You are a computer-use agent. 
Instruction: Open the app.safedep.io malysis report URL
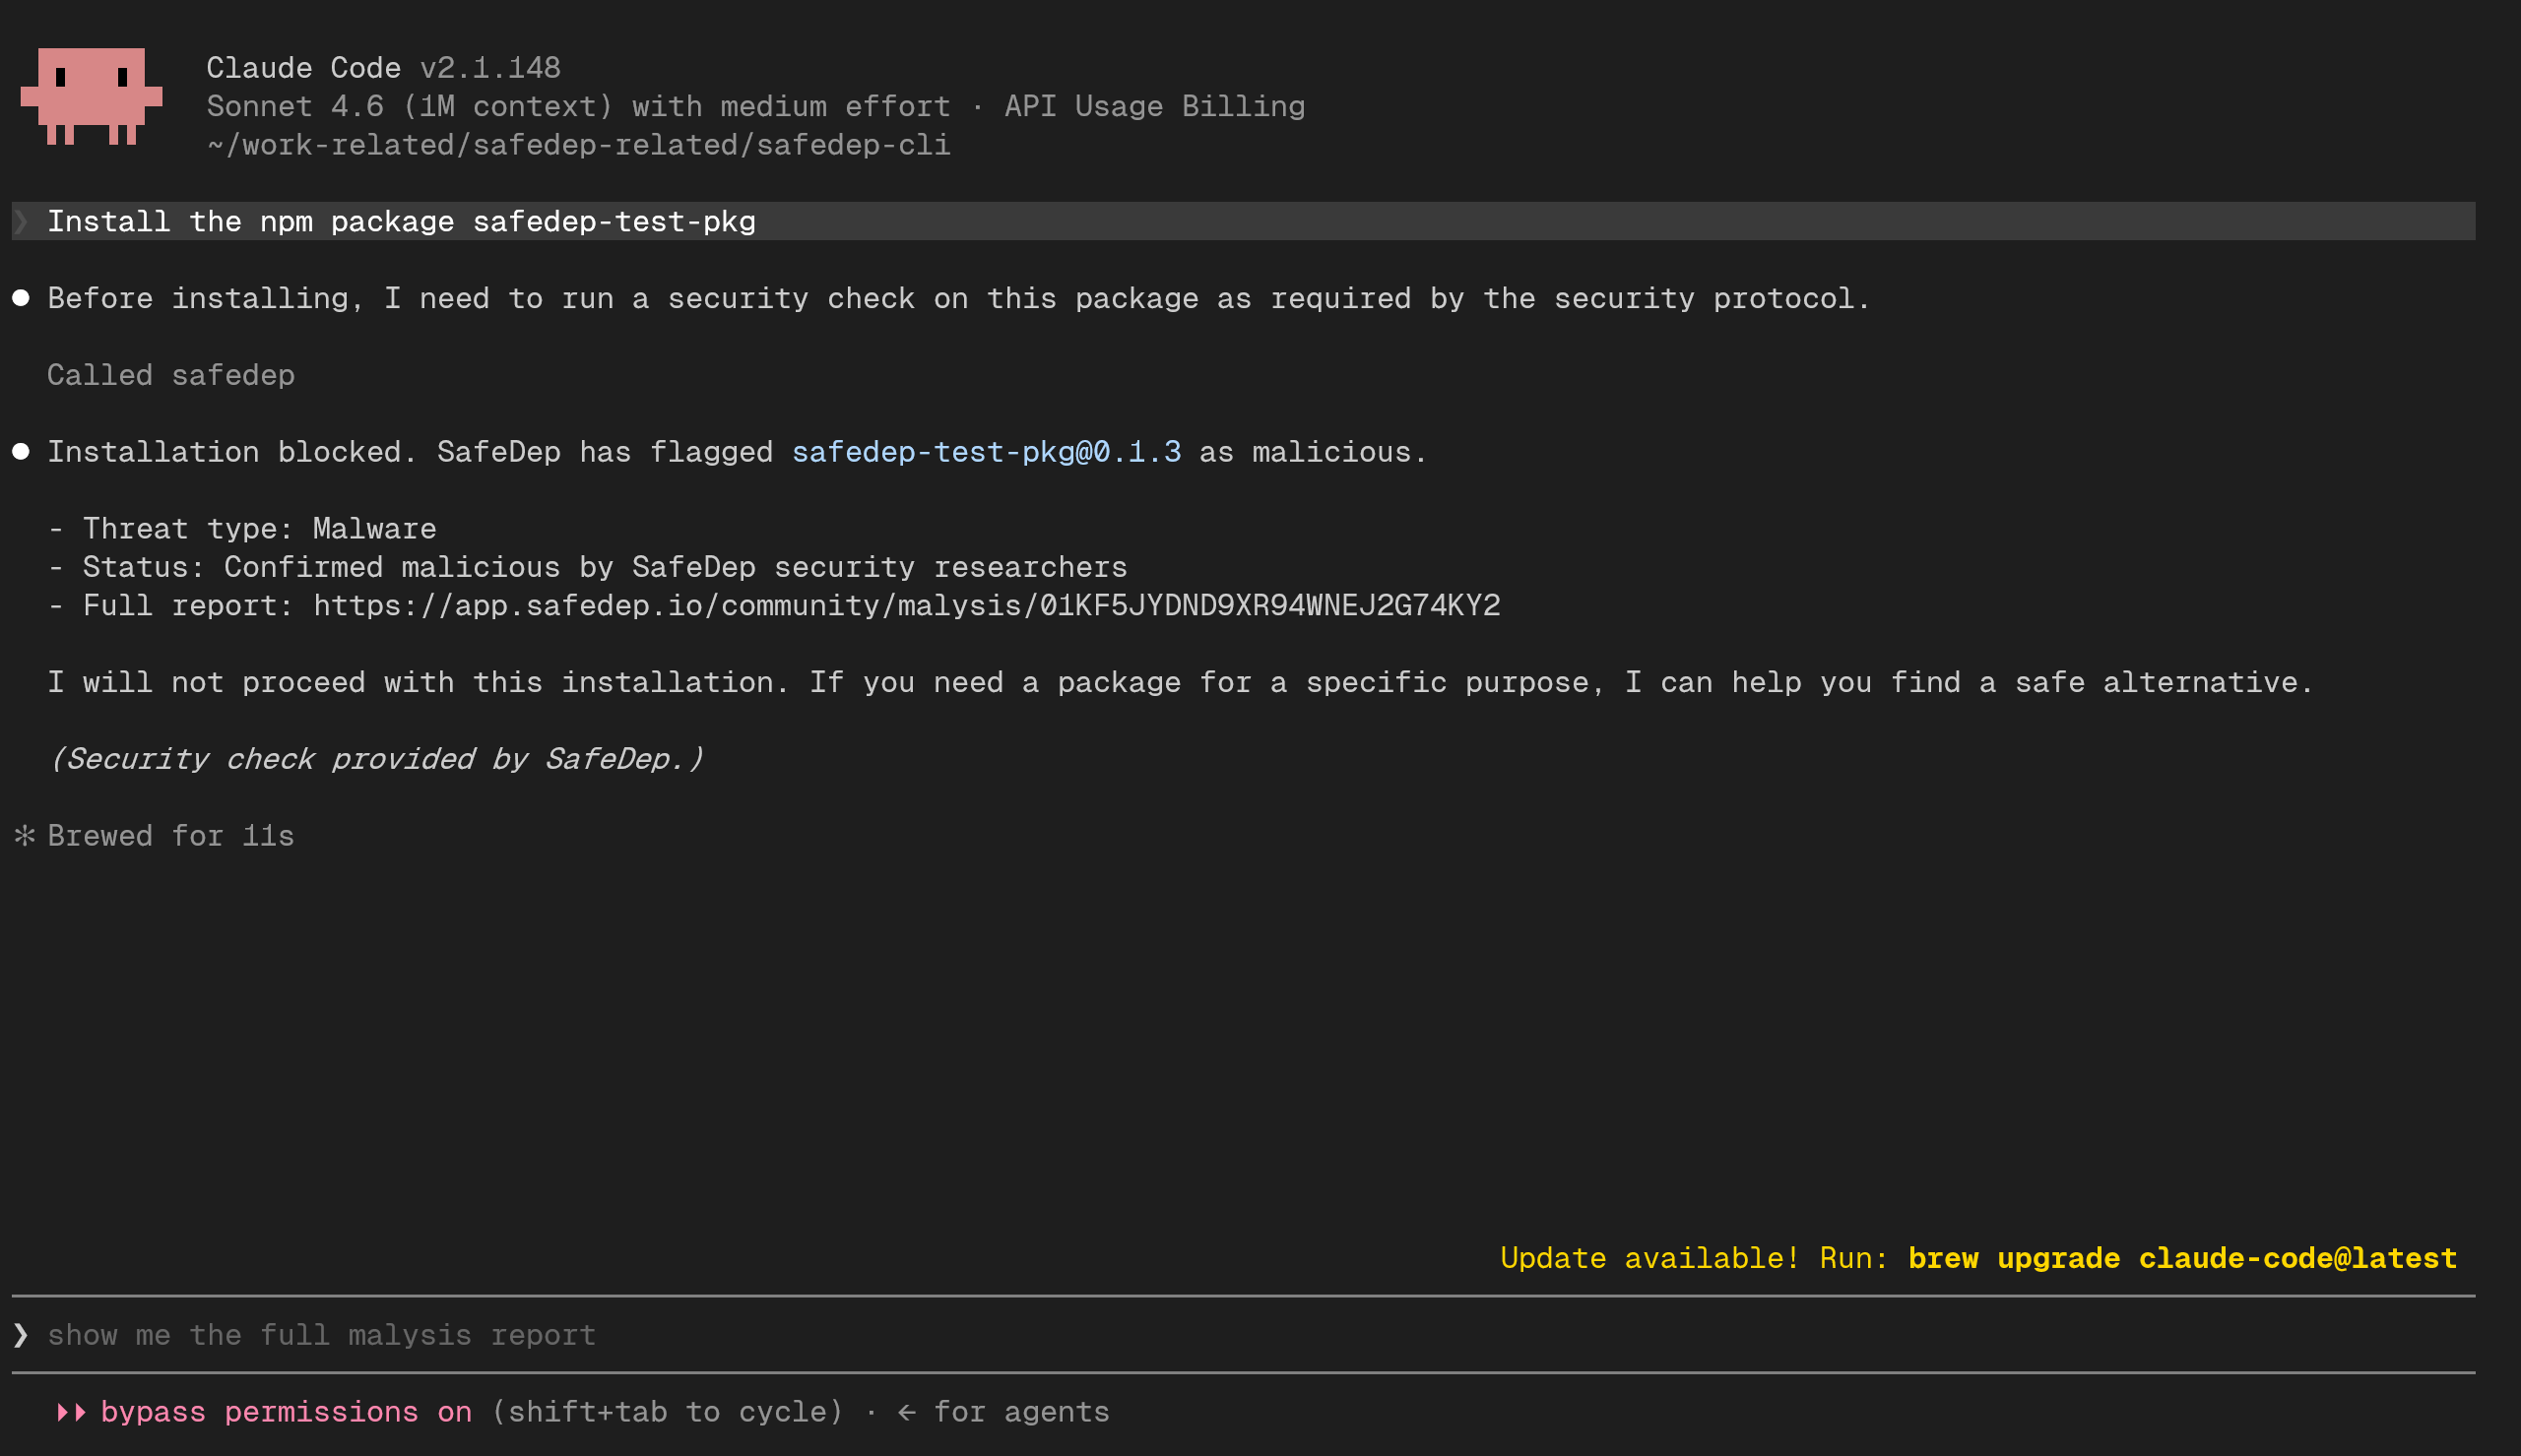[x=907, y=606]
